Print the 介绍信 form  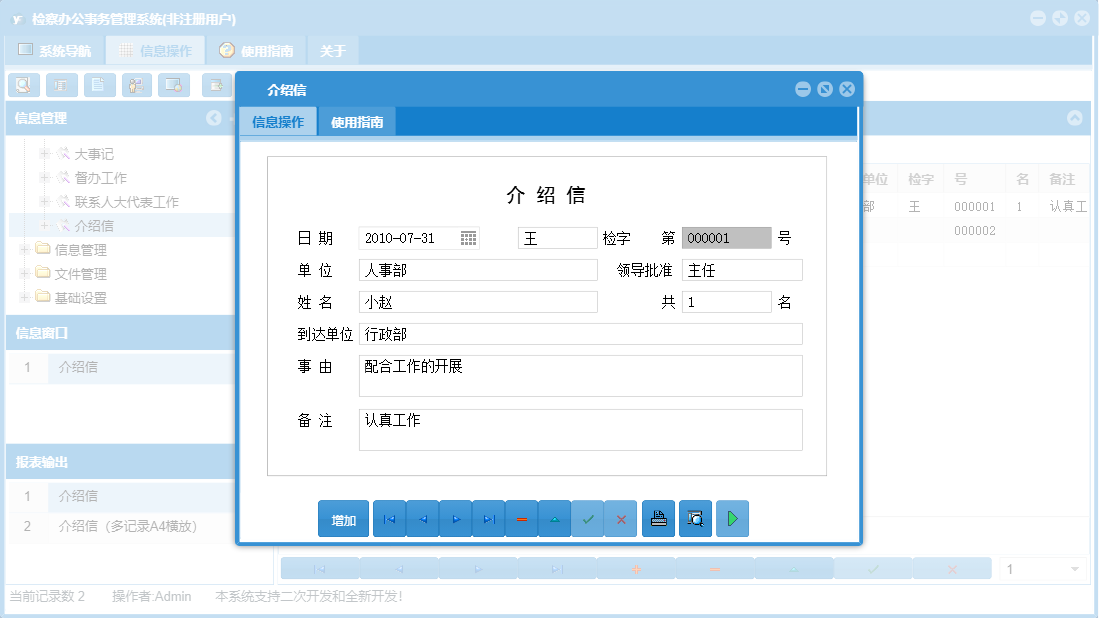point(658,518)
